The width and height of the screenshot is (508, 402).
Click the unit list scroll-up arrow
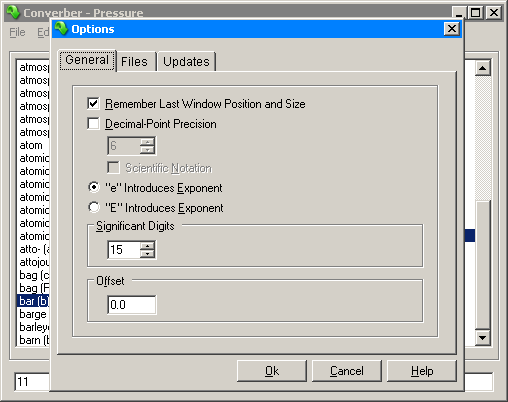point(482,68)
